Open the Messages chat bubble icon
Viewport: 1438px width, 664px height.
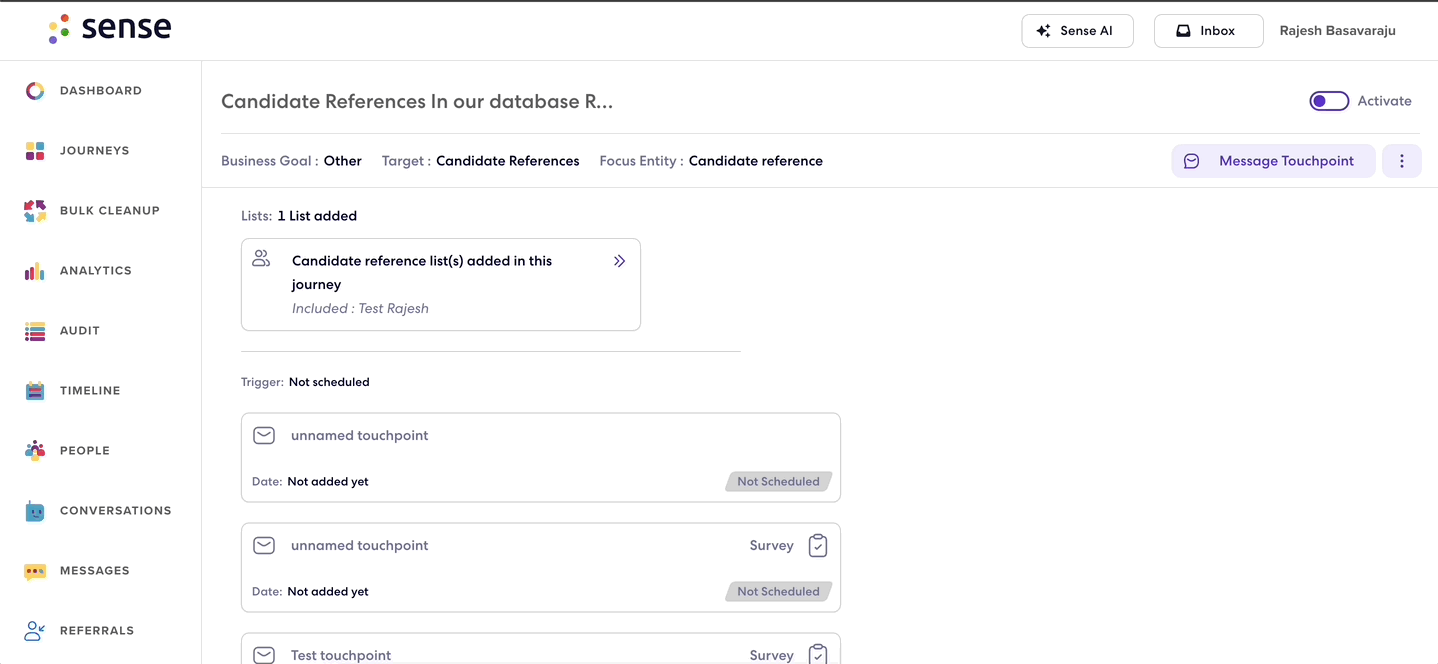point(35,571)
